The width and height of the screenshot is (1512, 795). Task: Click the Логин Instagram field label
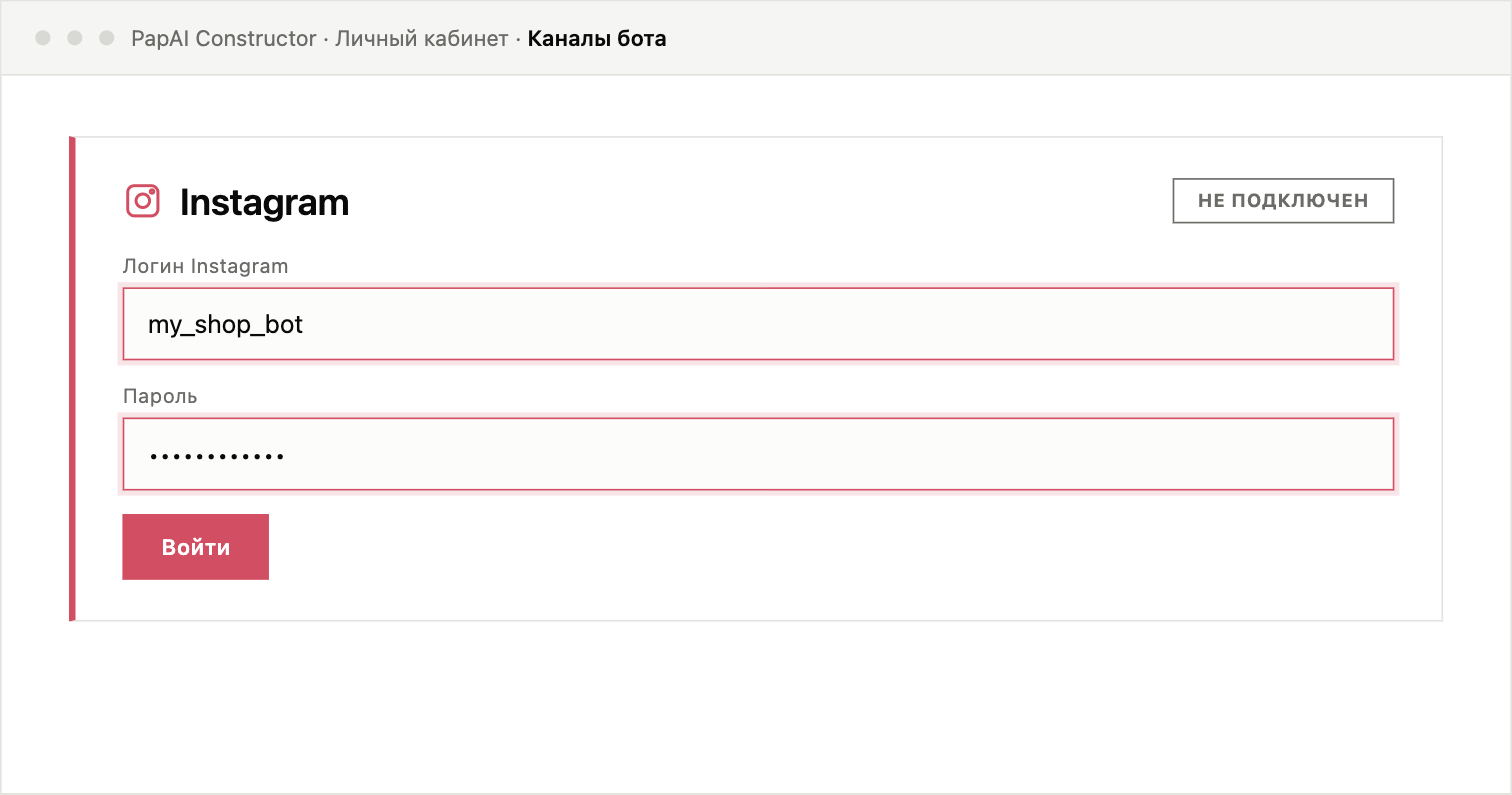(x=205, y=267)
